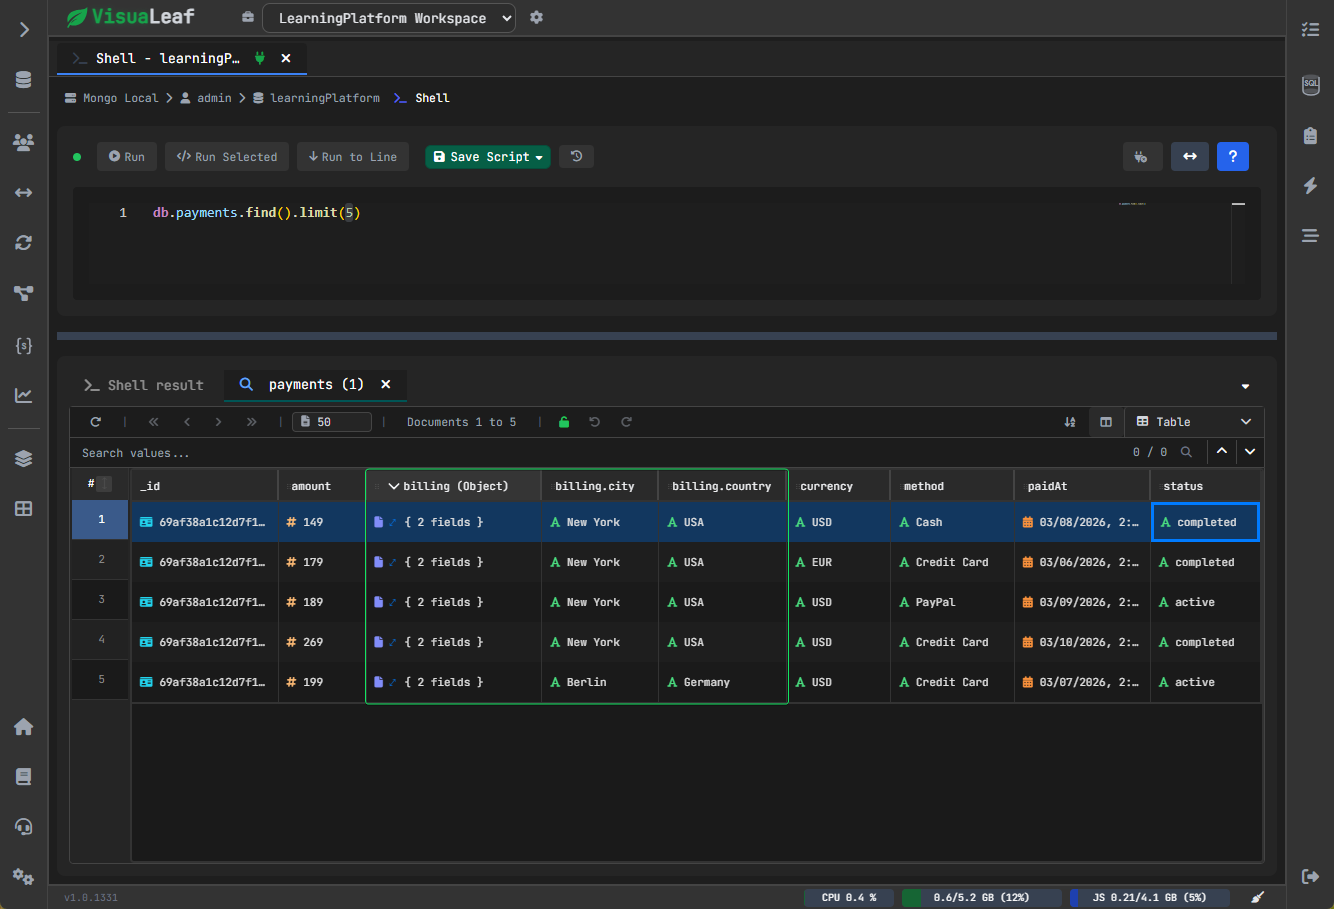The height and width of the screenshot is (909, 1334).
Task: Open the Save Script dropdown button
Action: click(488, 156)
